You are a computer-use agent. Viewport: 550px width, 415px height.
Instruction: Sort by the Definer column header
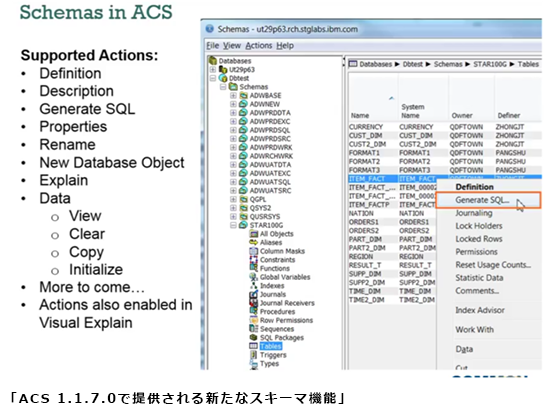509,115
